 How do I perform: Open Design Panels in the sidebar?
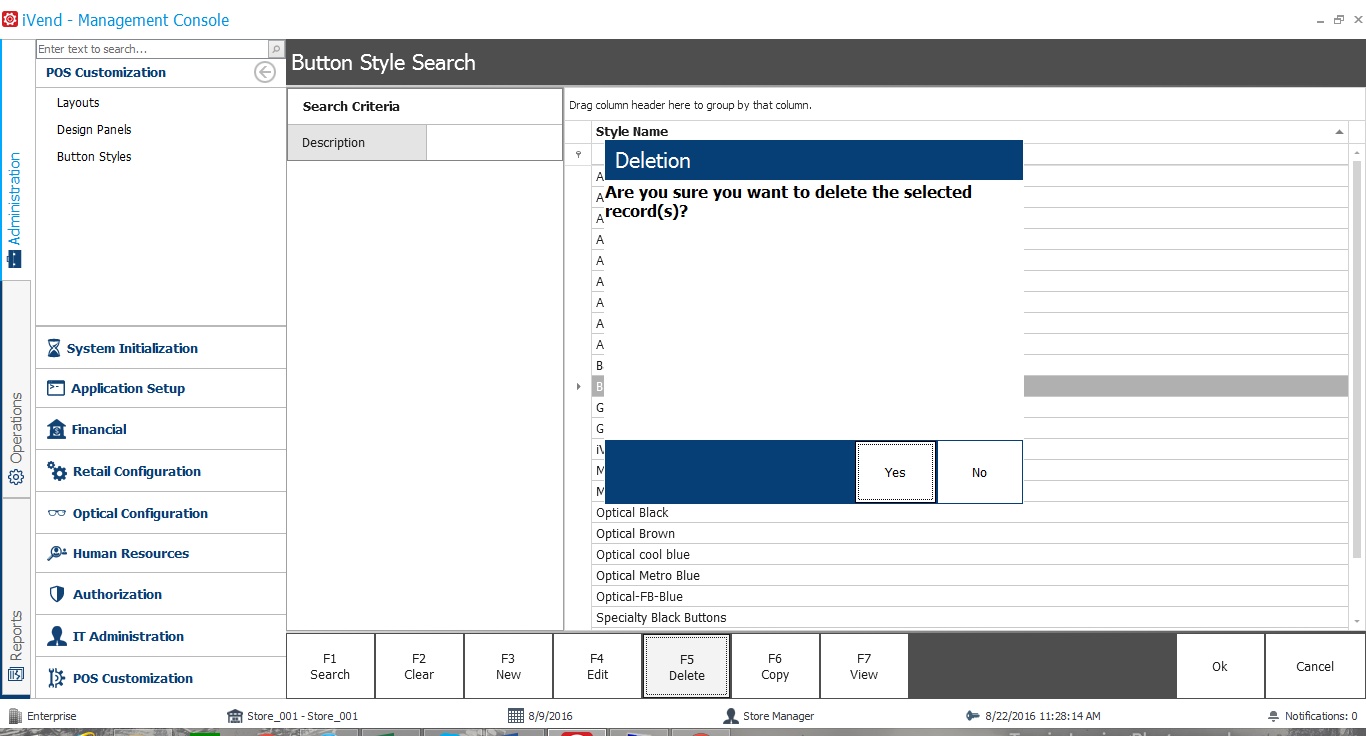pos(94,130)
